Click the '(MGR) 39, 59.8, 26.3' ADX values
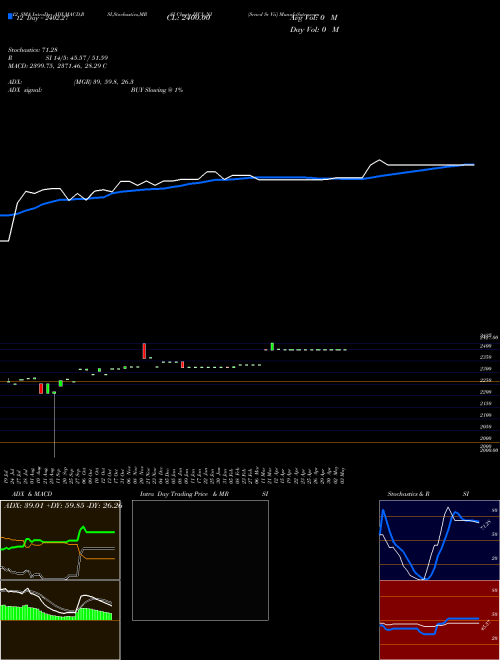 click(x=104, y=82)
